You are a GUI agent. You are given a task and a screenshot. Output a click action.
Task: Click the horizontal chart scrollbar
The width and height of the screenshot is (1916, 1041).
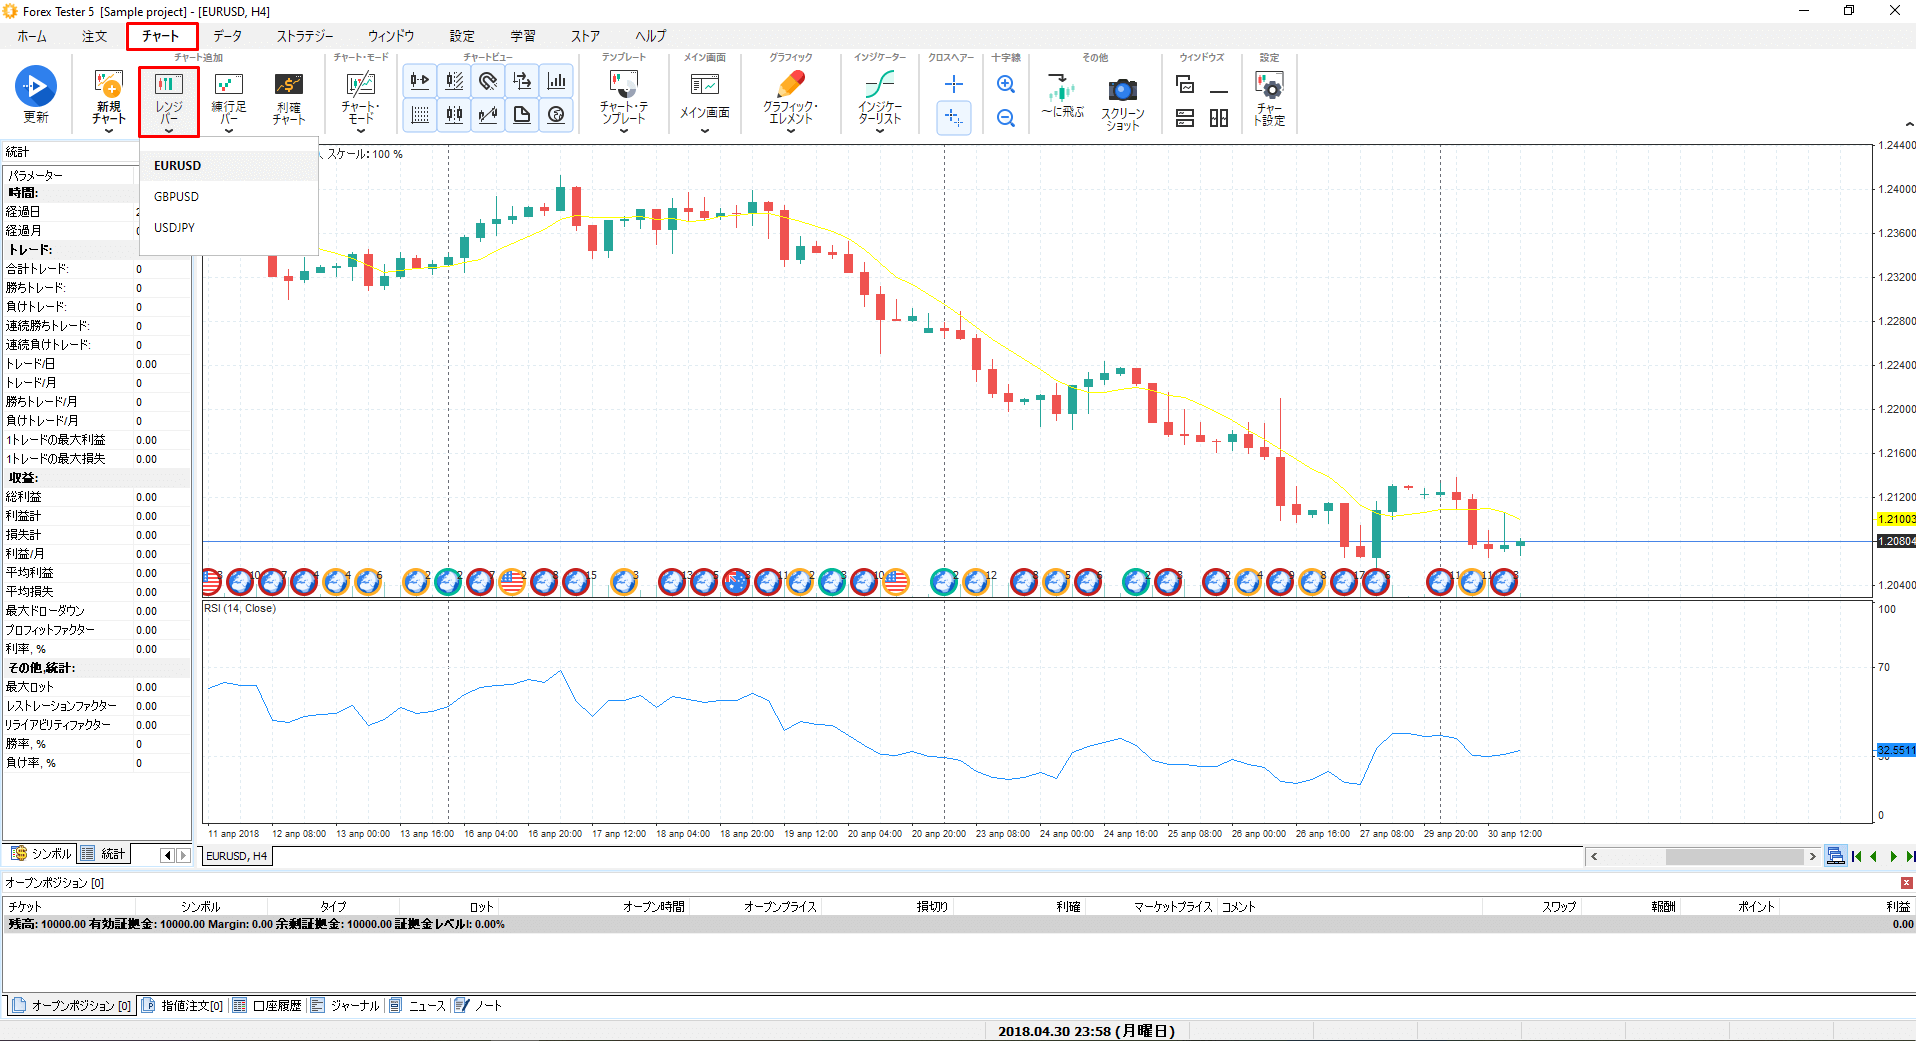pyautogui.click(x=1701, y=857)
